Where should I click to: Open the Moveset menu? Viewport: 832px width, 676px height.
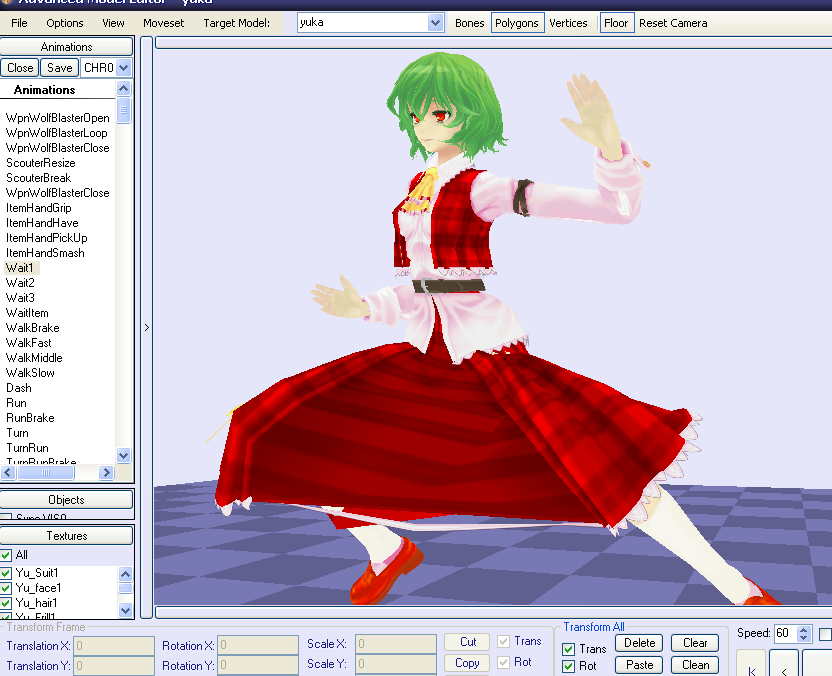point(163,23)
